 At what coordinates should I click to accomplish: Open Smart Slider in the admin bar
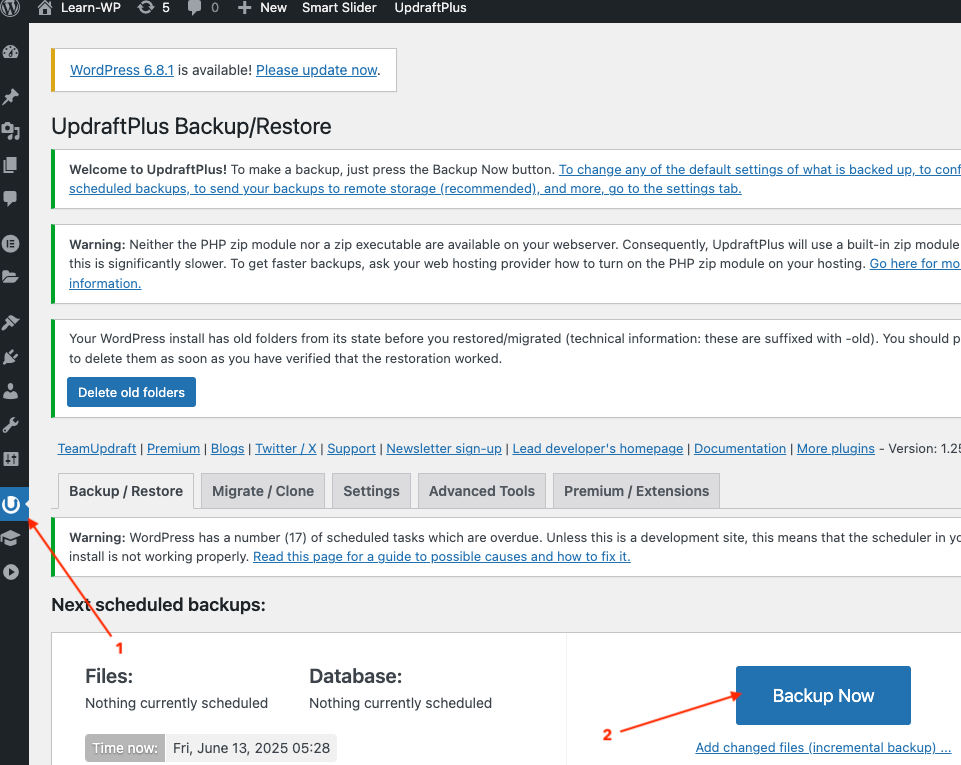[x=339, y=7]
